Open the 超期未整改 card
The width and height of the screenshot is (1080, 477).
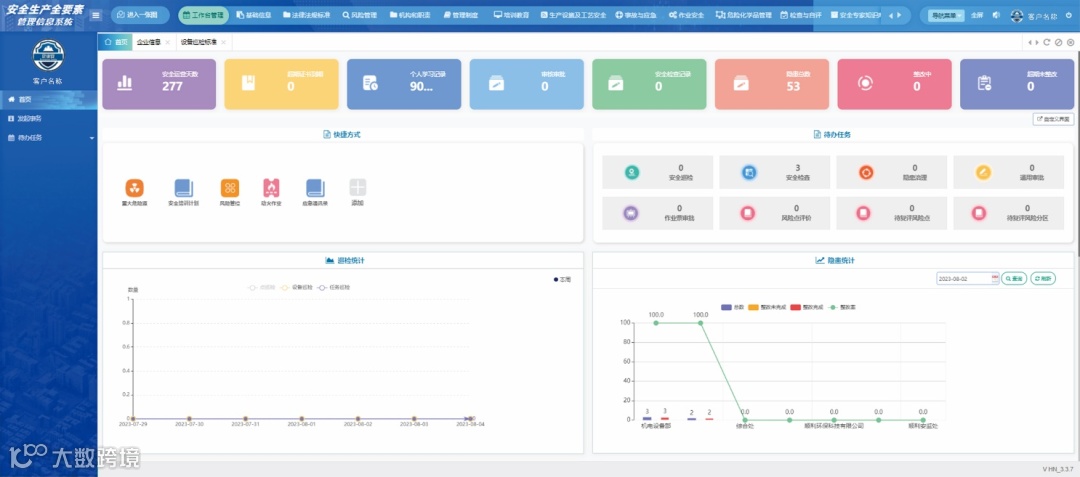tap(1017, 84)
